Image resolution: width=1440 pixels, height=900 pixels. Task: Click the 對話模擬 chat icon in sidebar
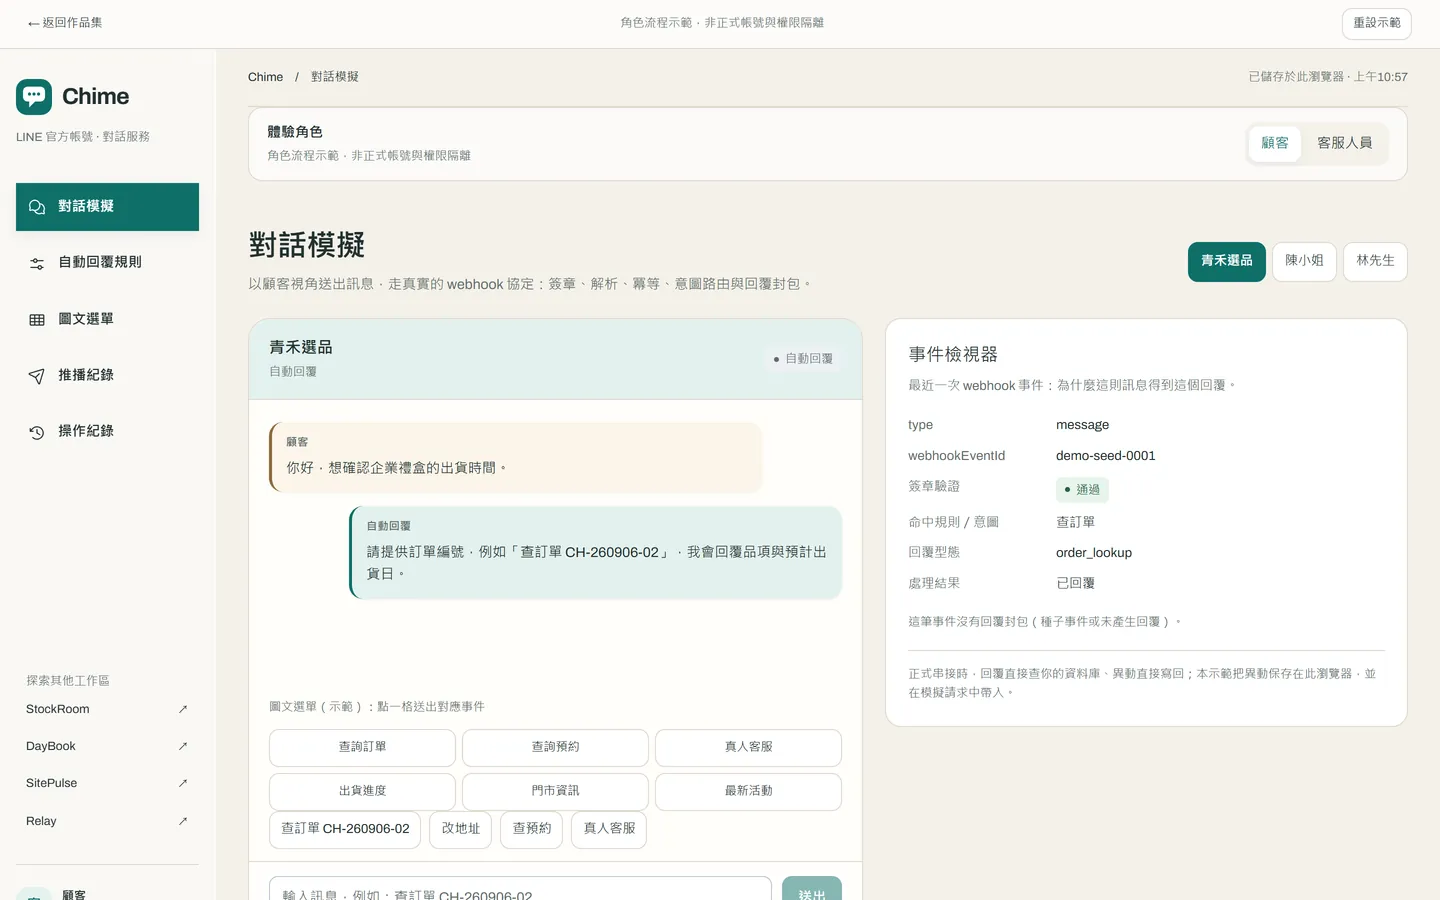(37, 207)
